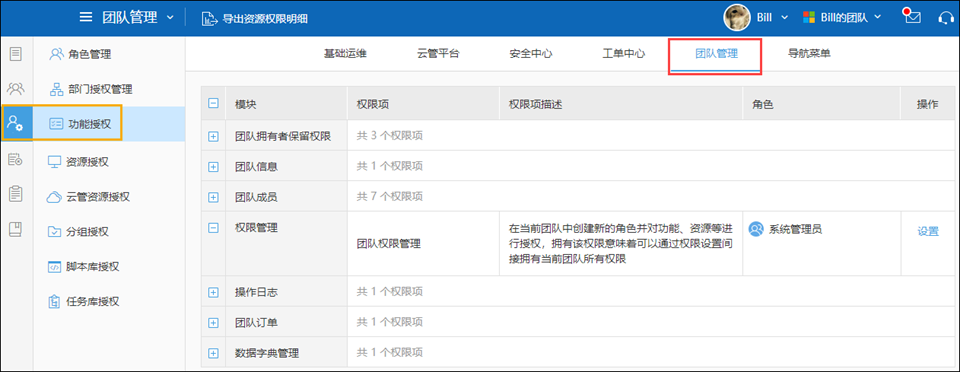Expand the 团队成员 module row

tap(213, 197)
